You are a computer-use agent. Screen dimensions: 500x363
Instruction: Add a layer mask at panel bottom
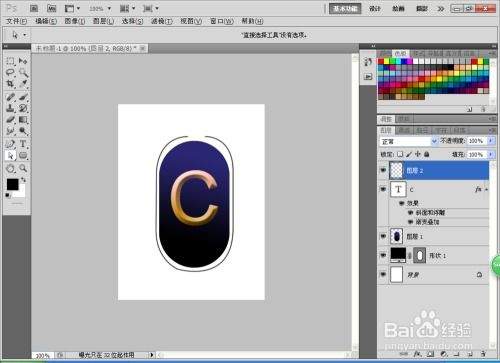(430, 354)
